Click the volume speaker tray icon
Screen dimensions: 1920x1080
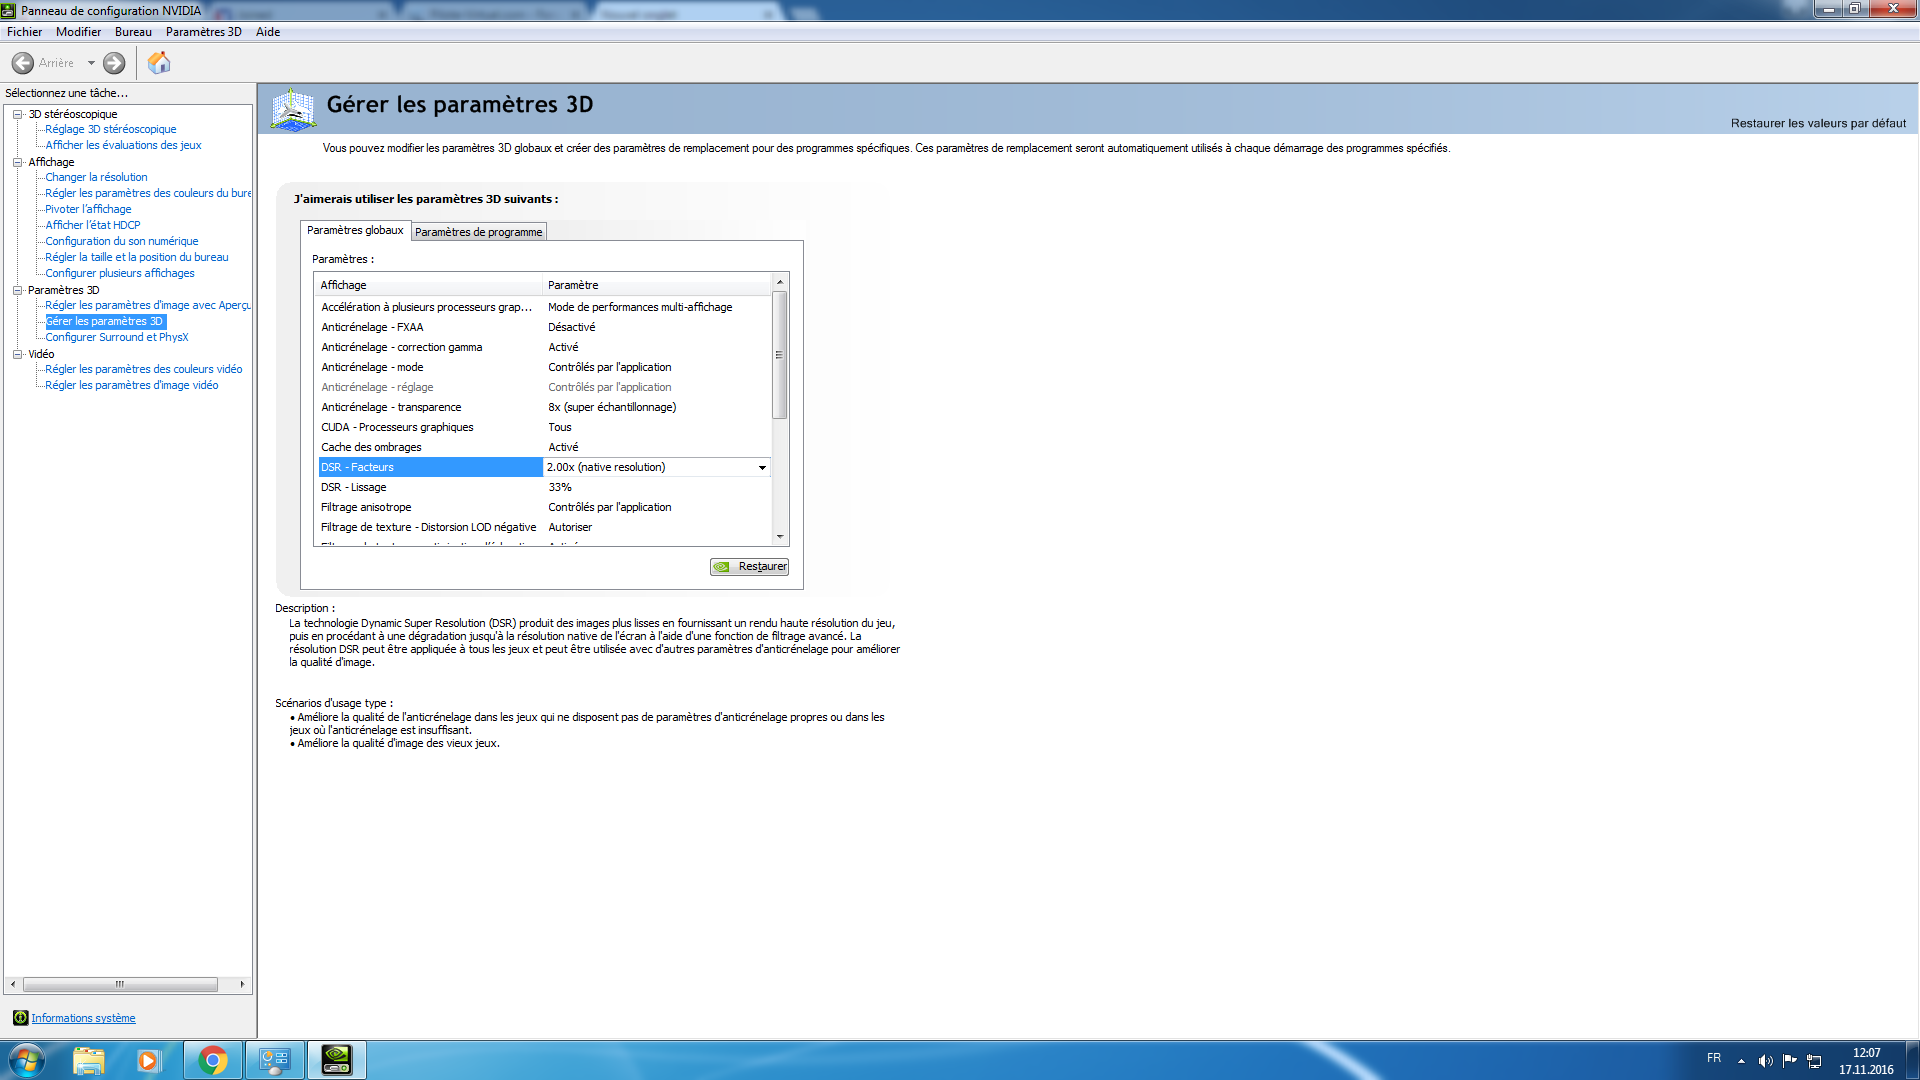click(1766, 1061)
